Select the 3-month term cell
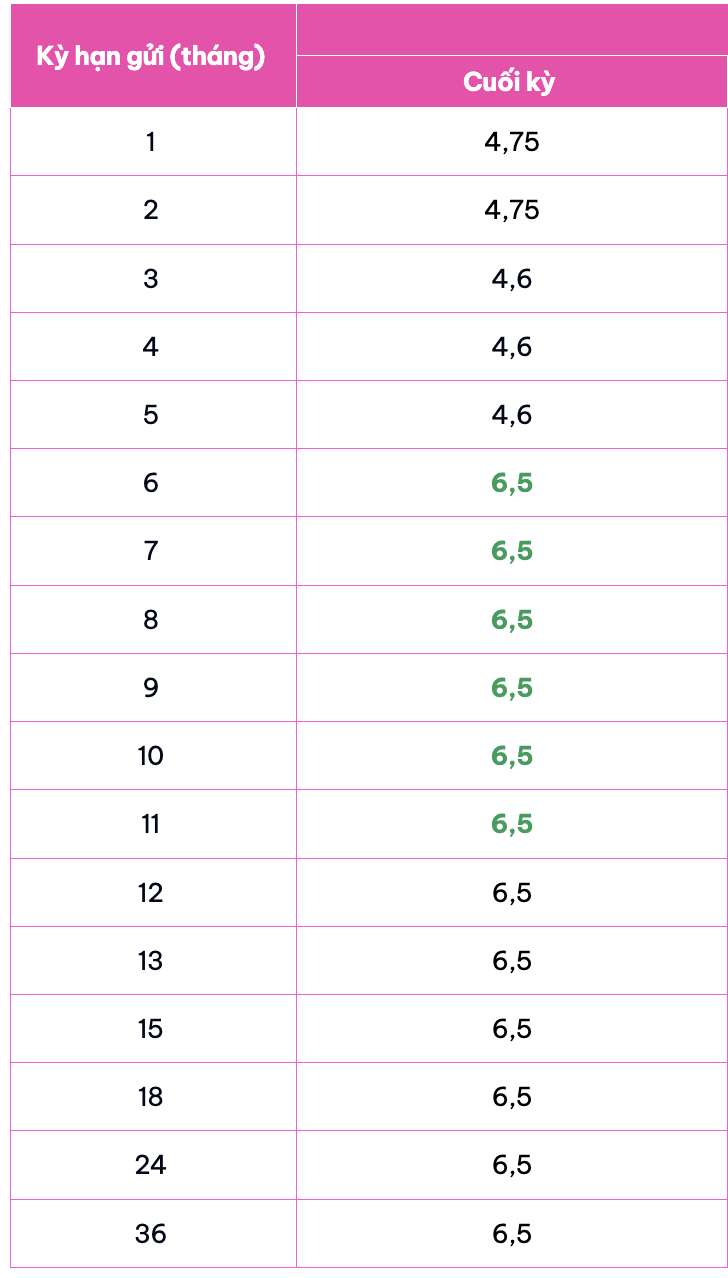 click(151, 278)
